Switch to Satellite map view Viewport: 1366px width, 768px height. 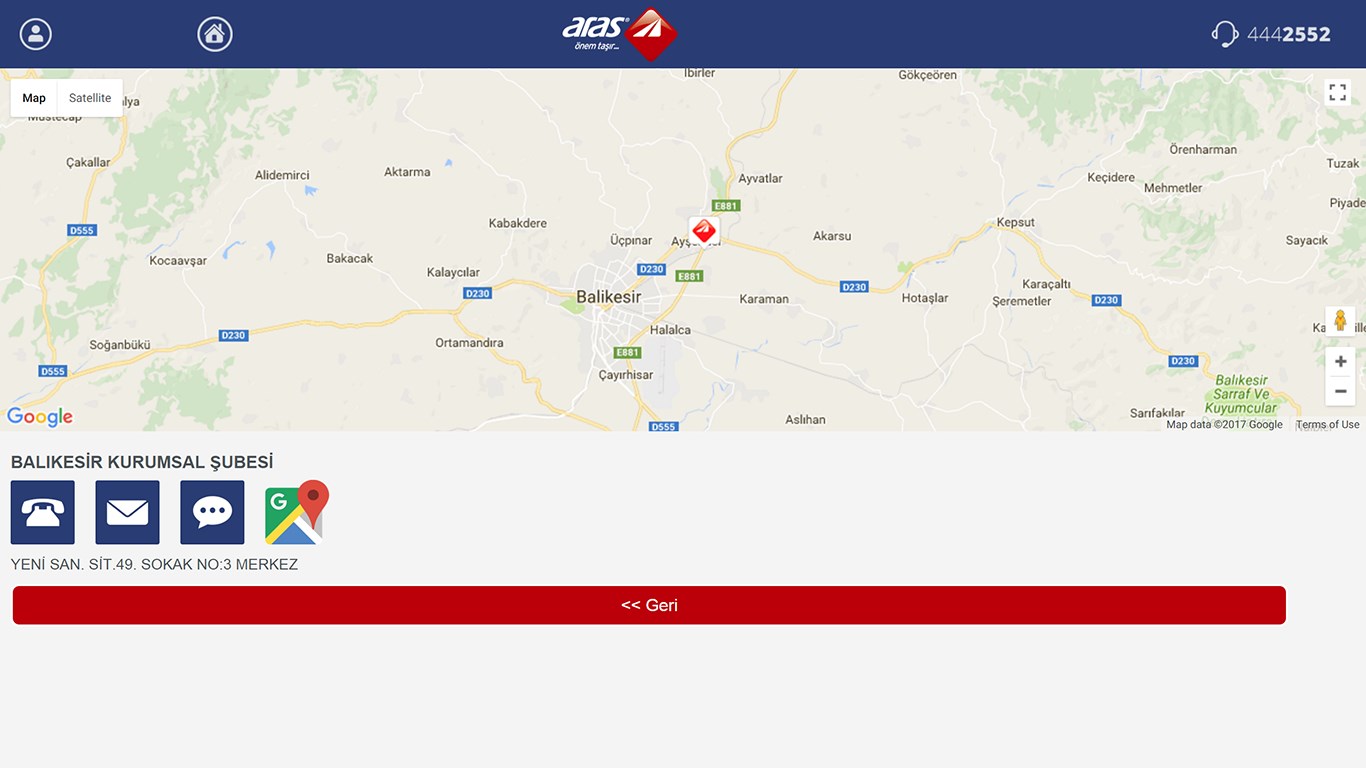pos(90,98)
